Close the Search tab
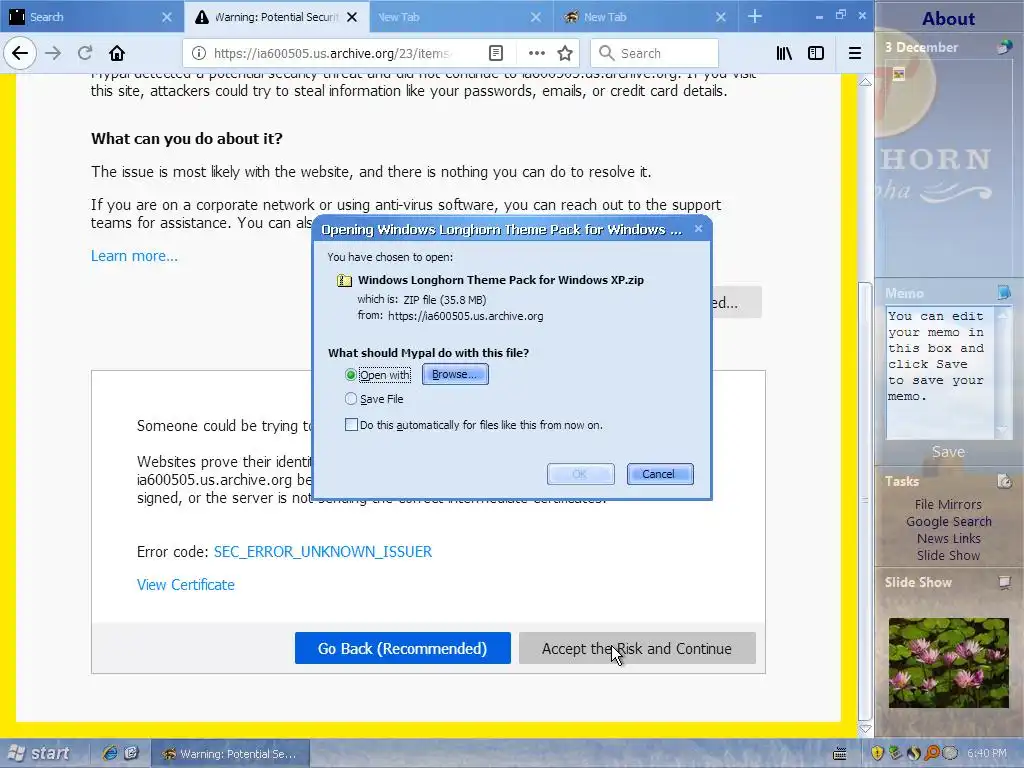Screen dimensions: 1024x768 (167, 17)
